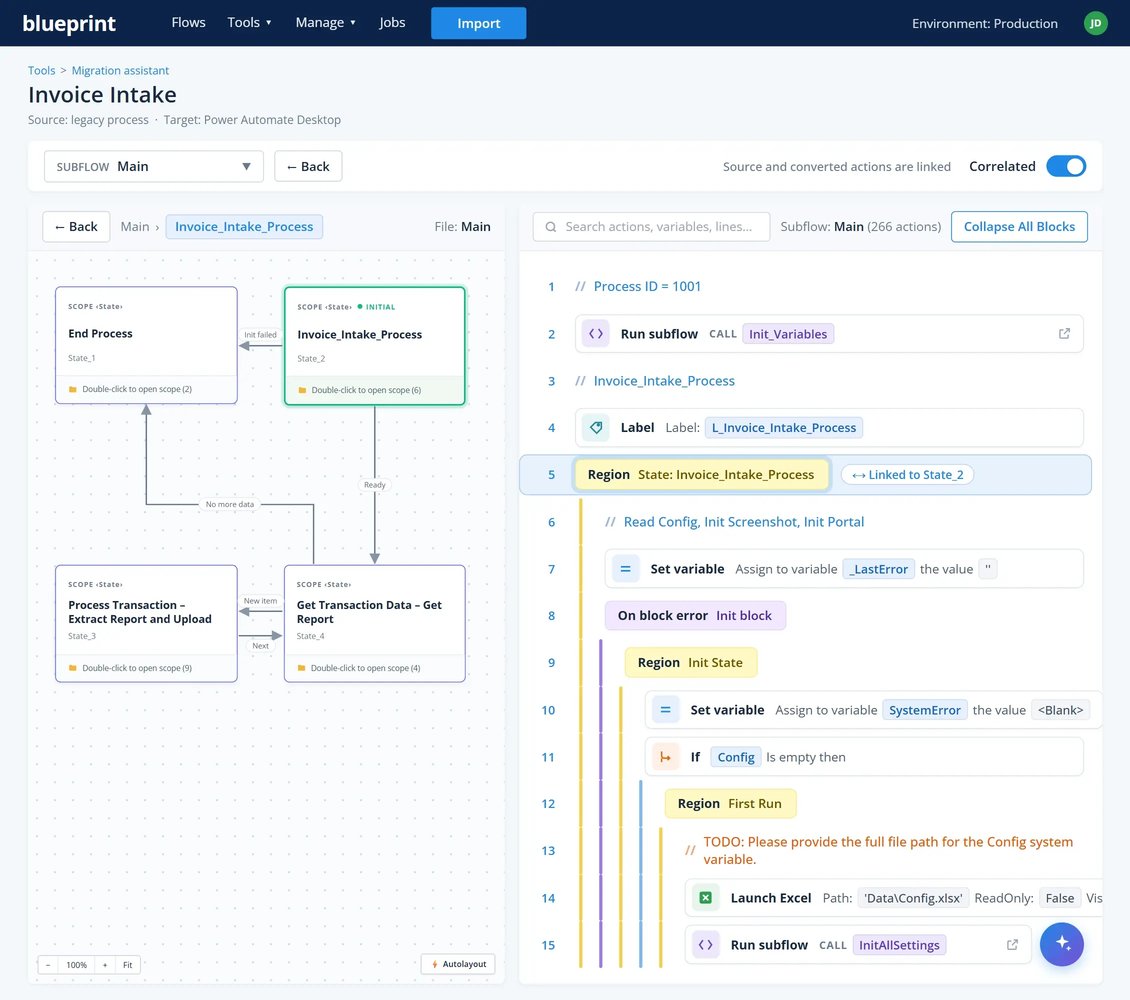Click the Set variable icon for SystemError
The width and height of the screenshot is (1130, 1000).
(665, 710)
